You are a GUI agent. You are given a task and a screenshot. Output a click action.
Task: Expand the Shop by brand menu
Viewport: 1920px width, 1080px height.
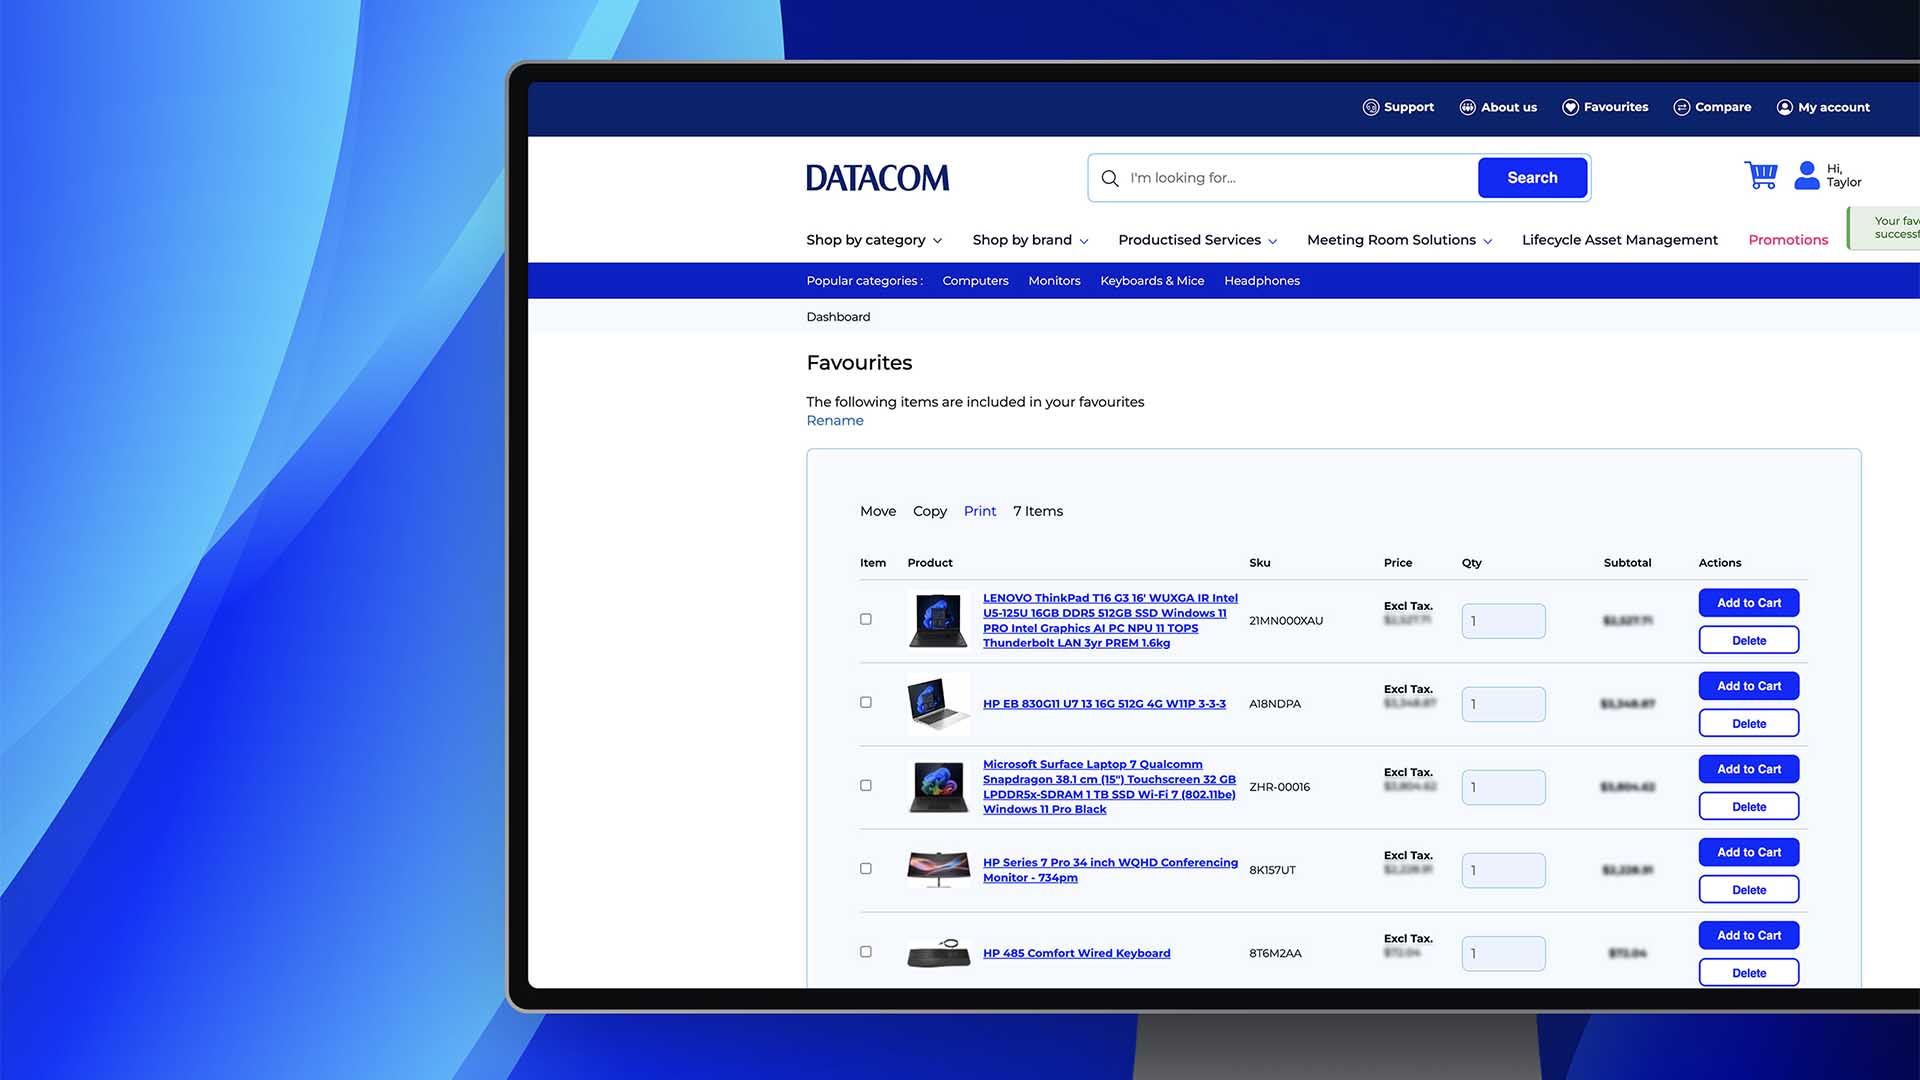click(1030, 240)
